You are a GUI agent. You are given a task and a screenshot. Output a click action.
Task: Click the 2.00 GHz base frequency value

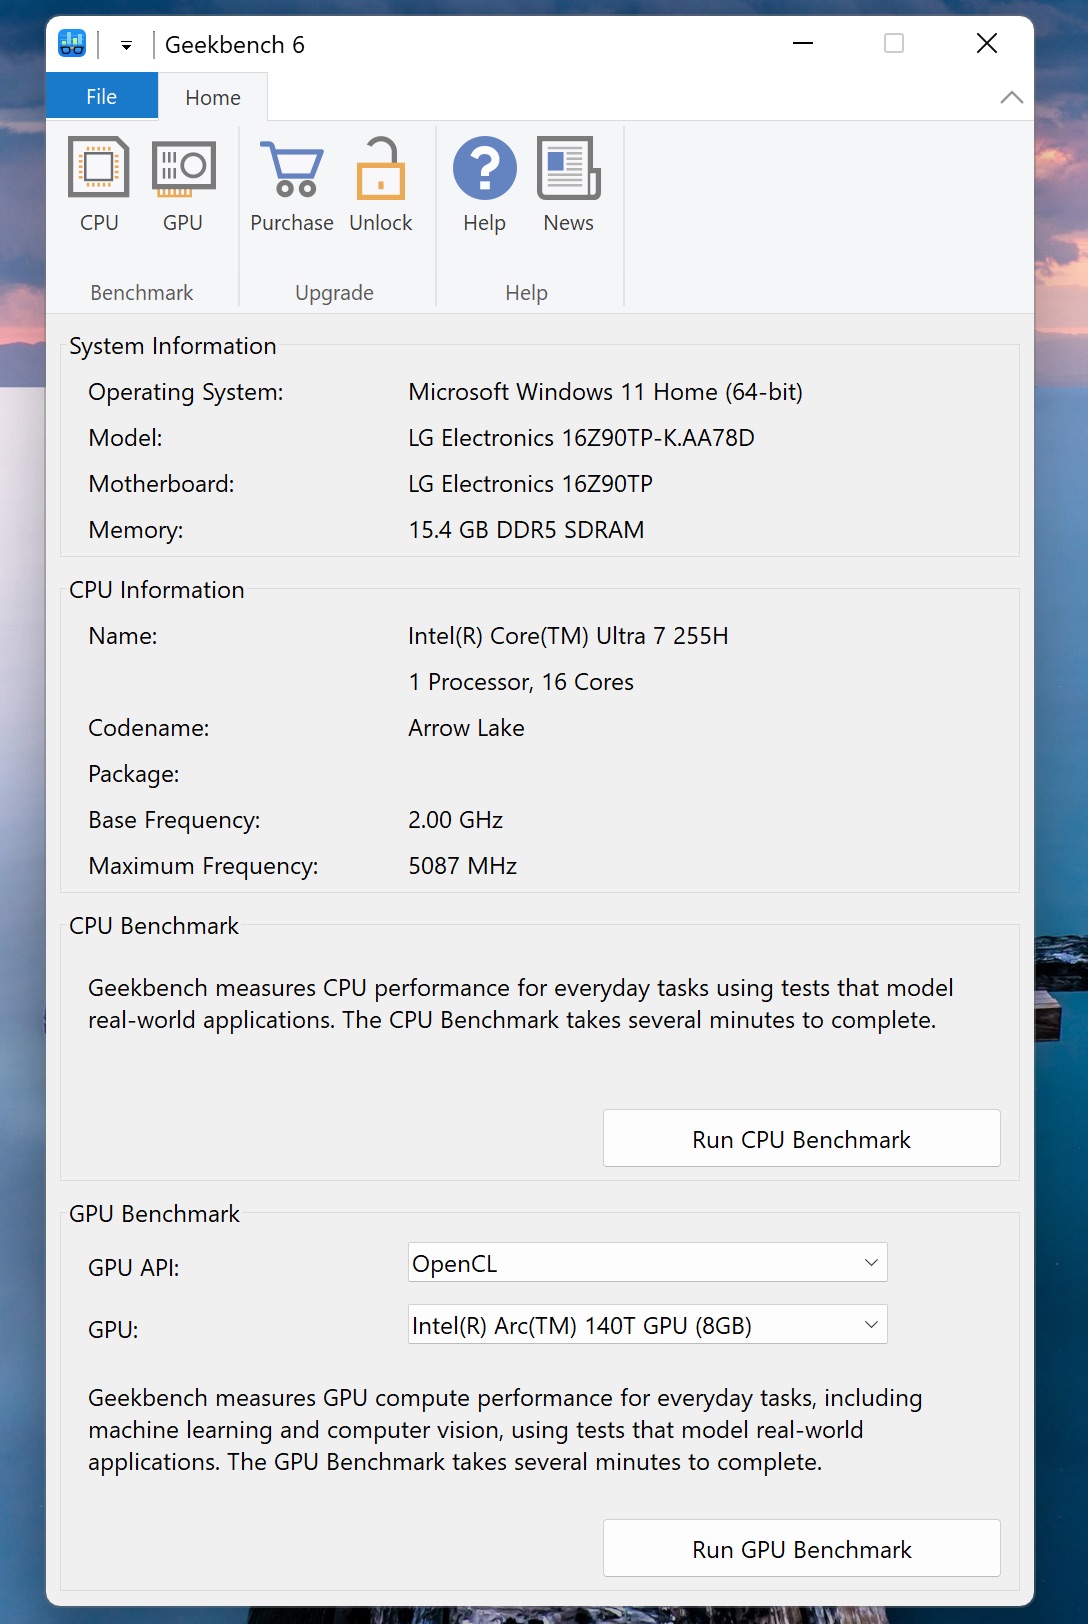455,820
